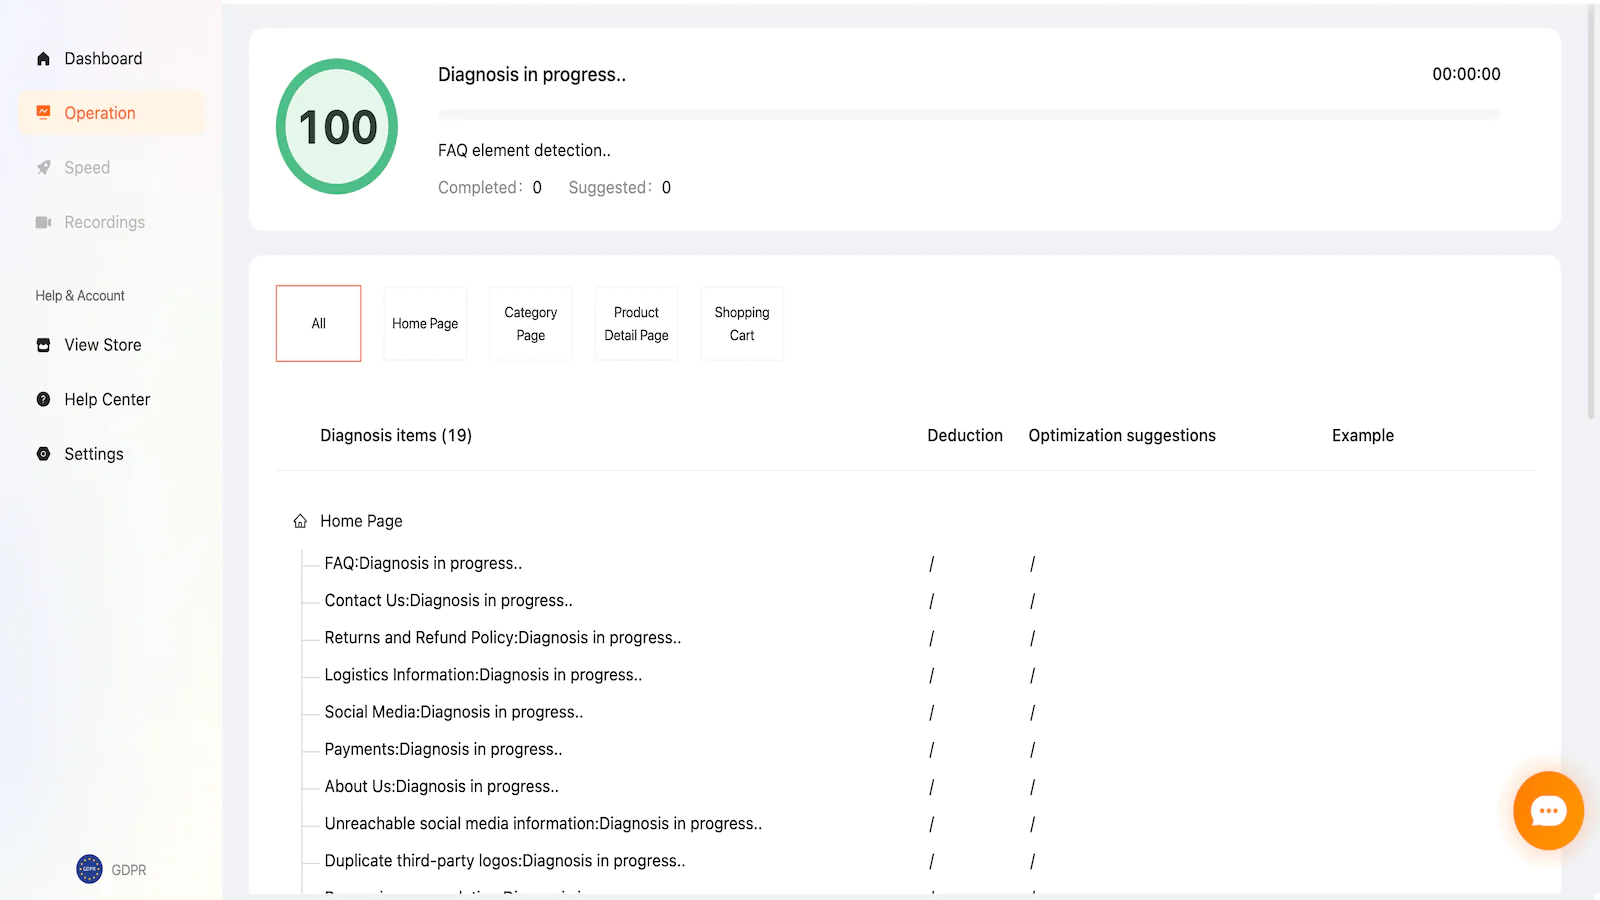This screenshot has height=900, width=1600.
Task: Switch to the Home Page filter tab
Action: [425, 323]
